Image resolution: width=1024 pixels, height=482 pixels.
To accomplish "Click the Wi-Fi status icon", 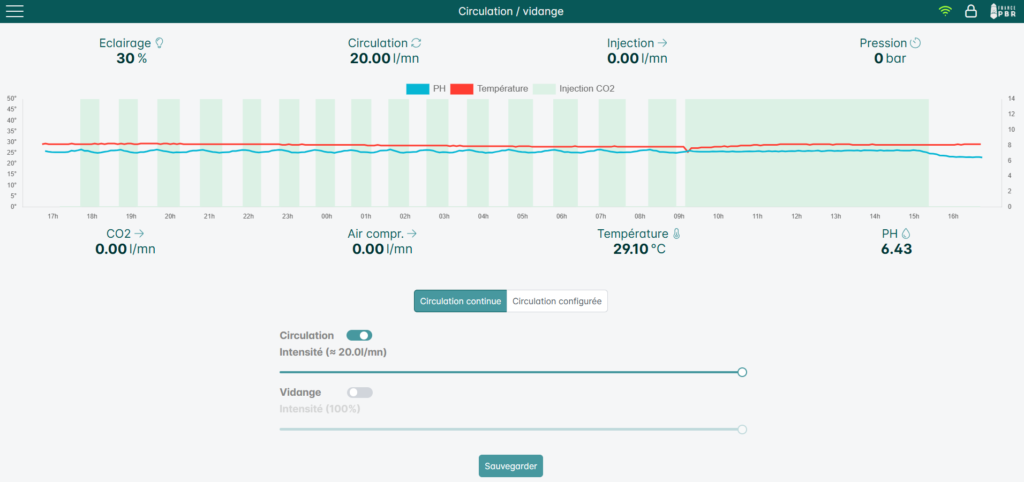I will 945,11.
